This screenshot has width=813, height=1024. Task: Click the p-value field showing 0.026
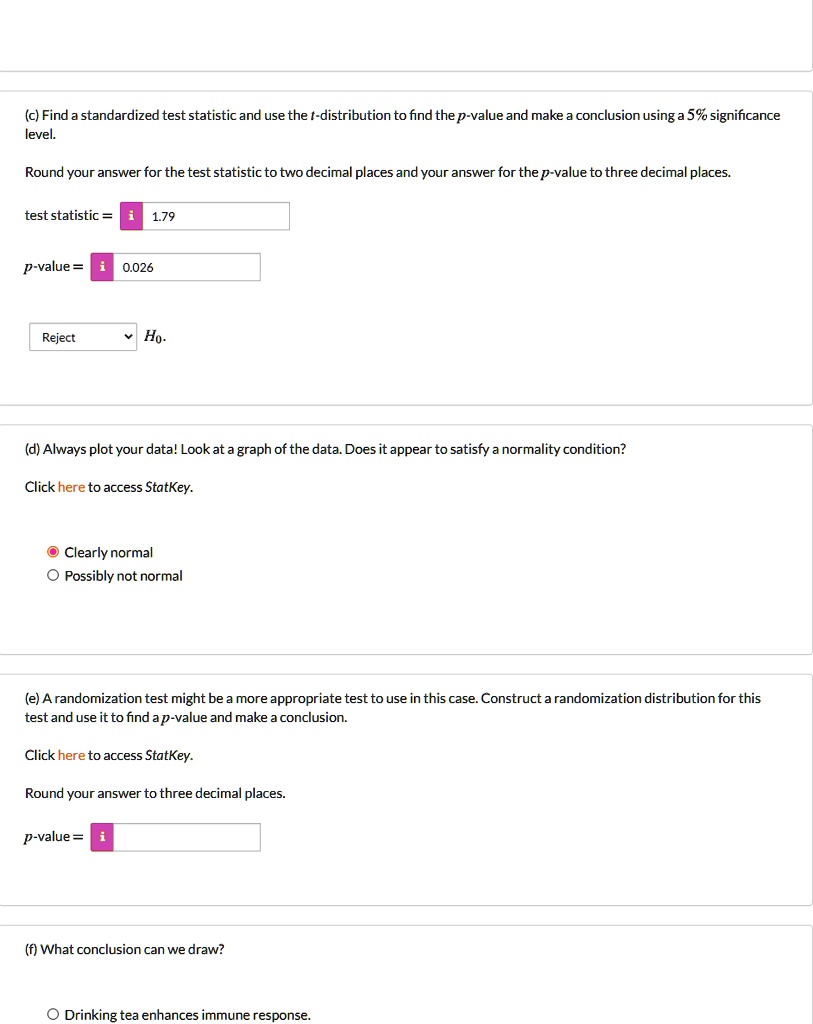pyautogui.click(x=190, y=266)
